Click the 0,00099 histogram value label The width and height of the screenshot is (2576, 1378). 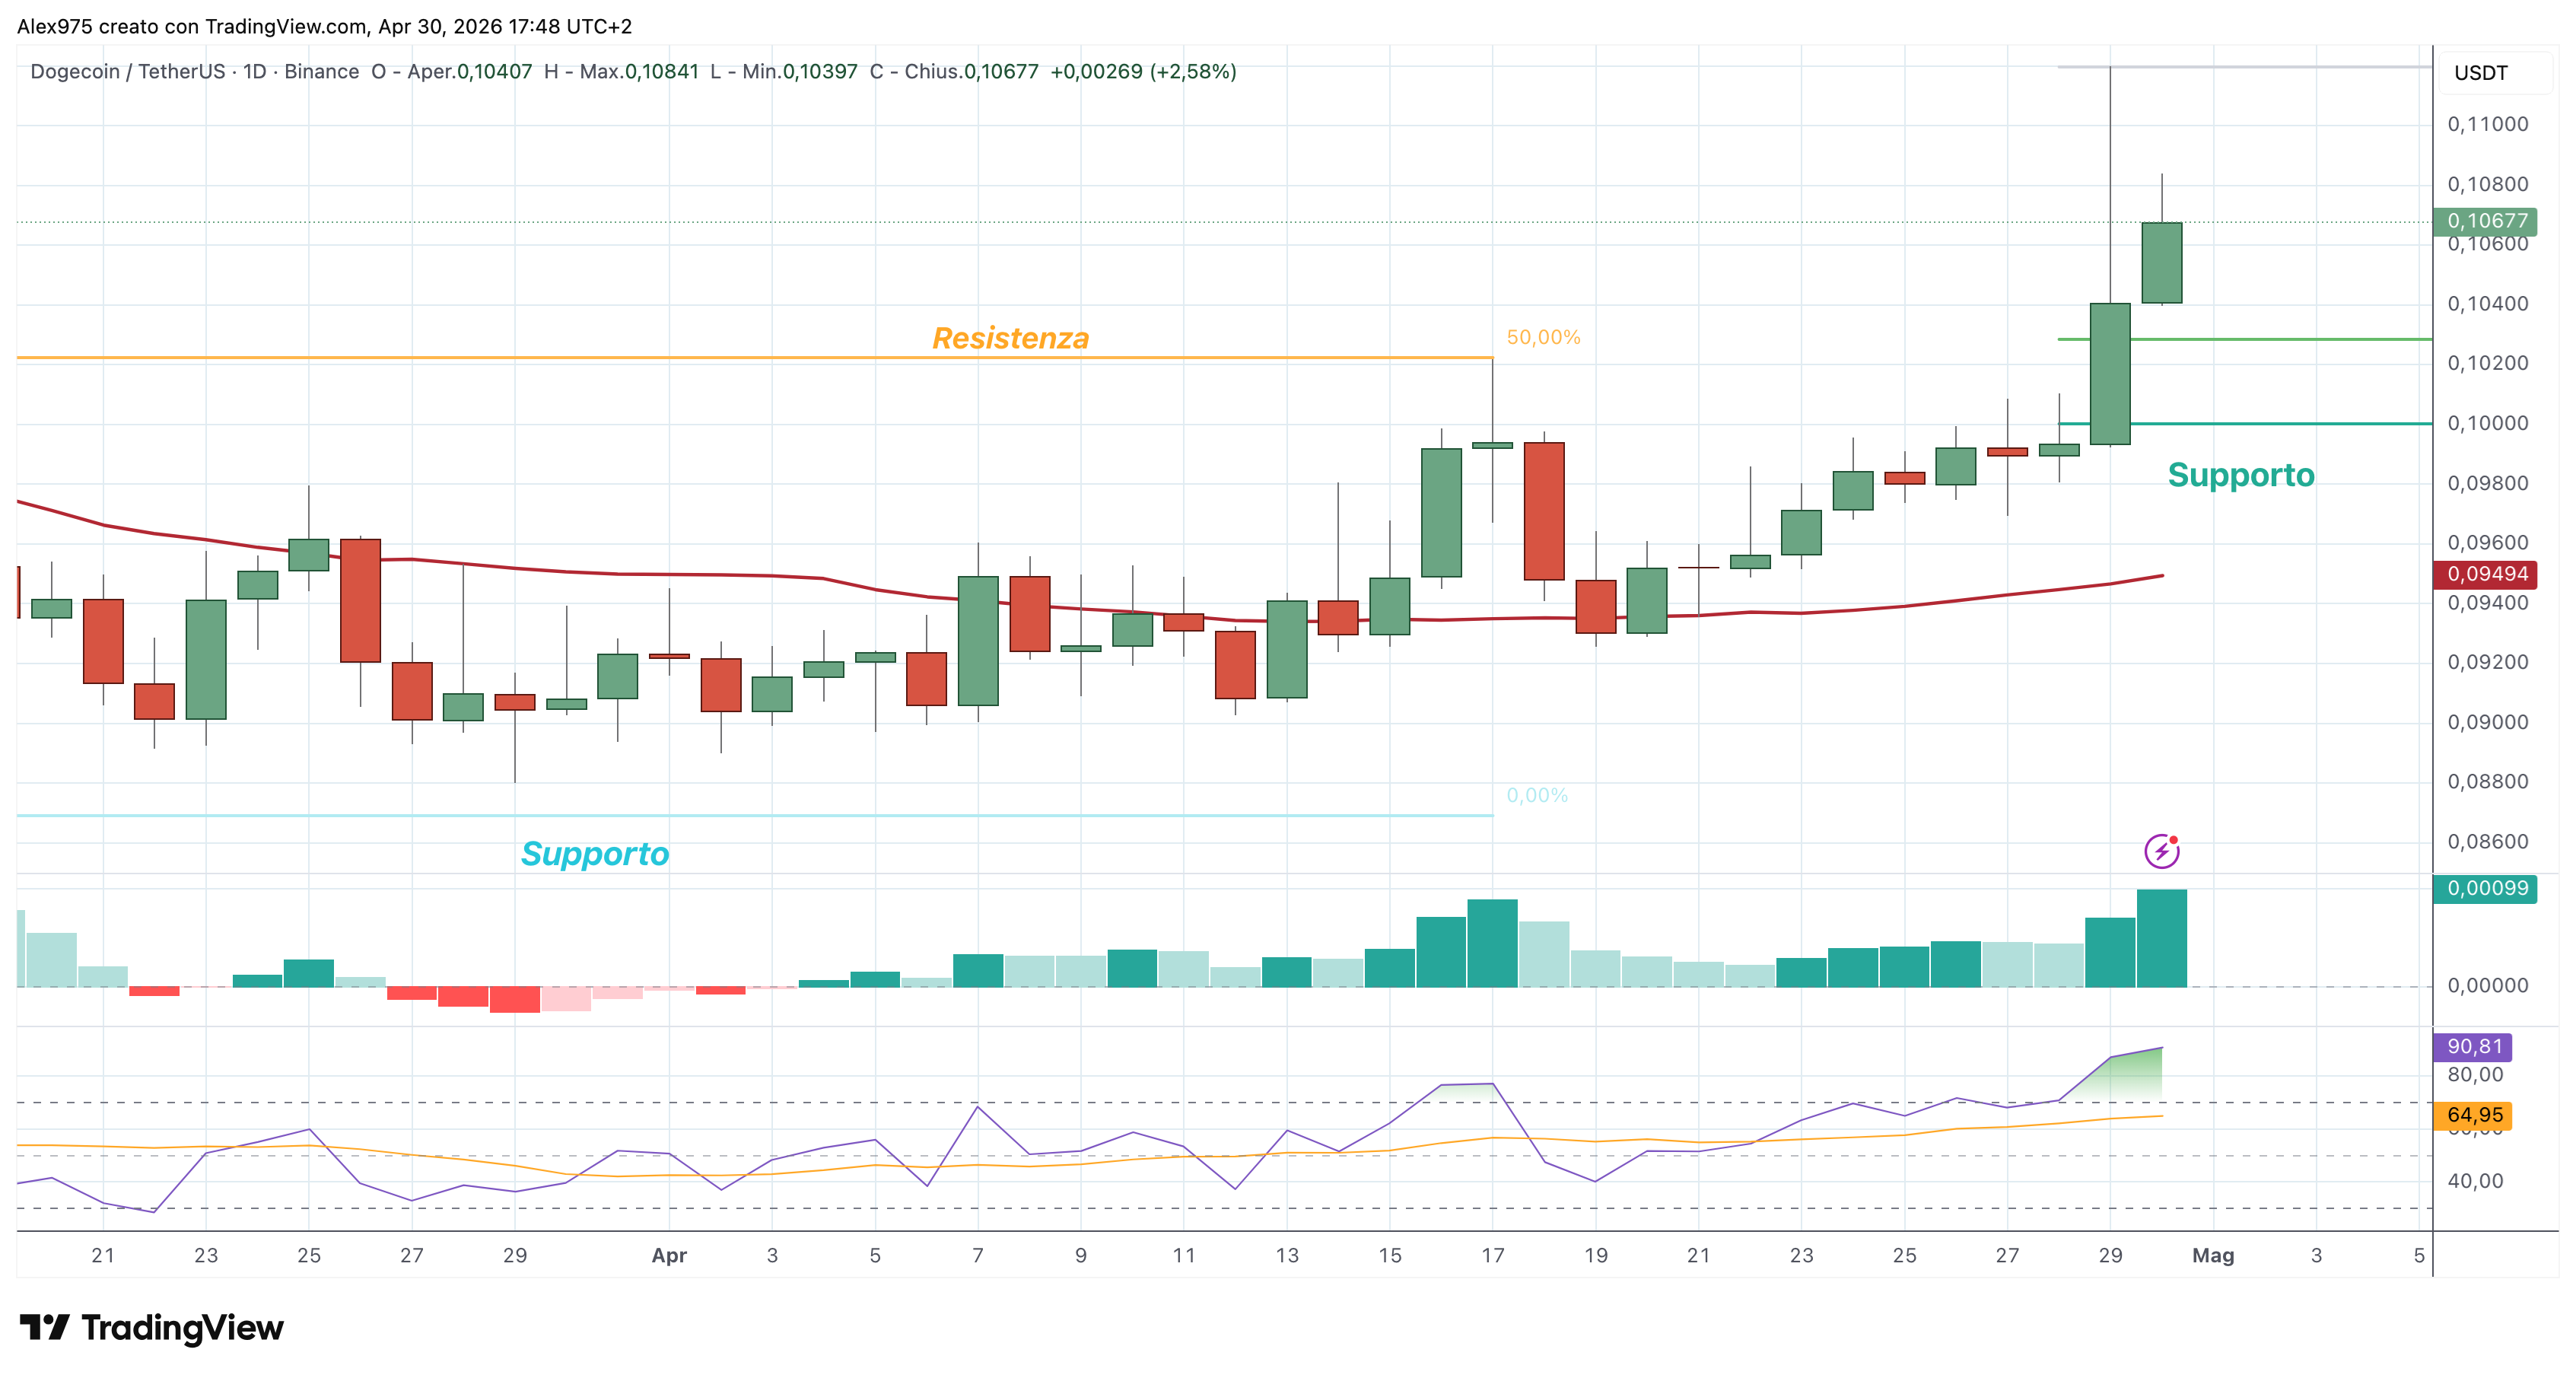2485,888
